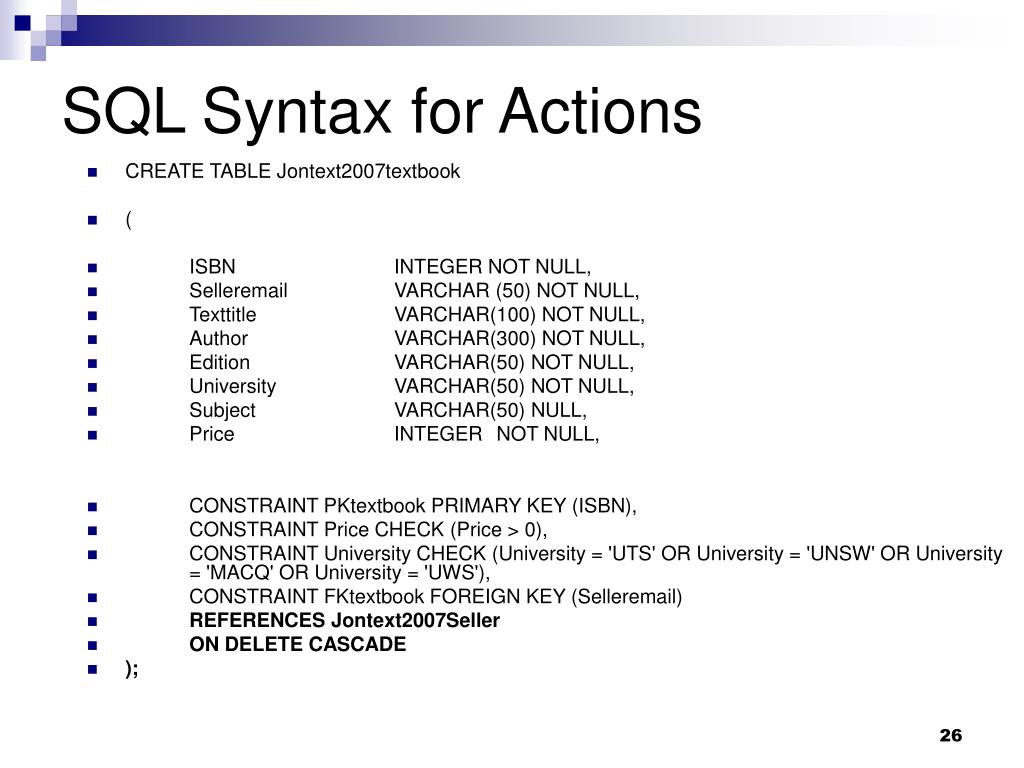Select the column name "Edition"
Viewport: 1024px width, 768px height.
219,362
